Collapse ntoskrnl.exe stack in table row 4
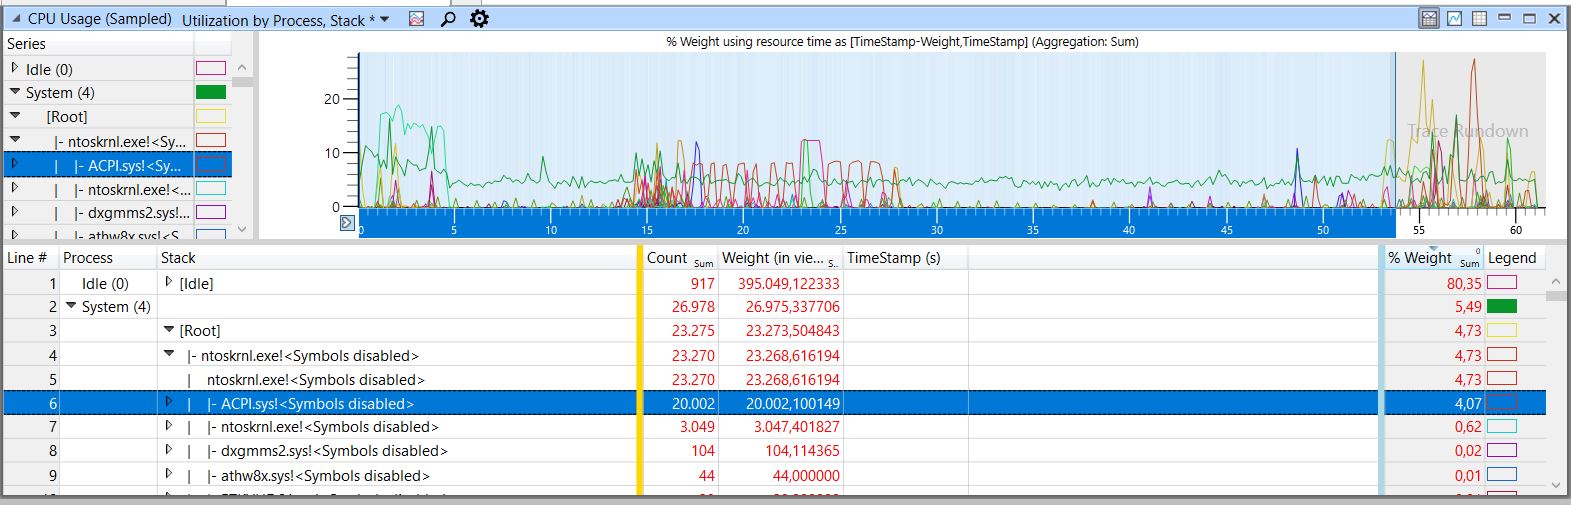 coord(169,354)
